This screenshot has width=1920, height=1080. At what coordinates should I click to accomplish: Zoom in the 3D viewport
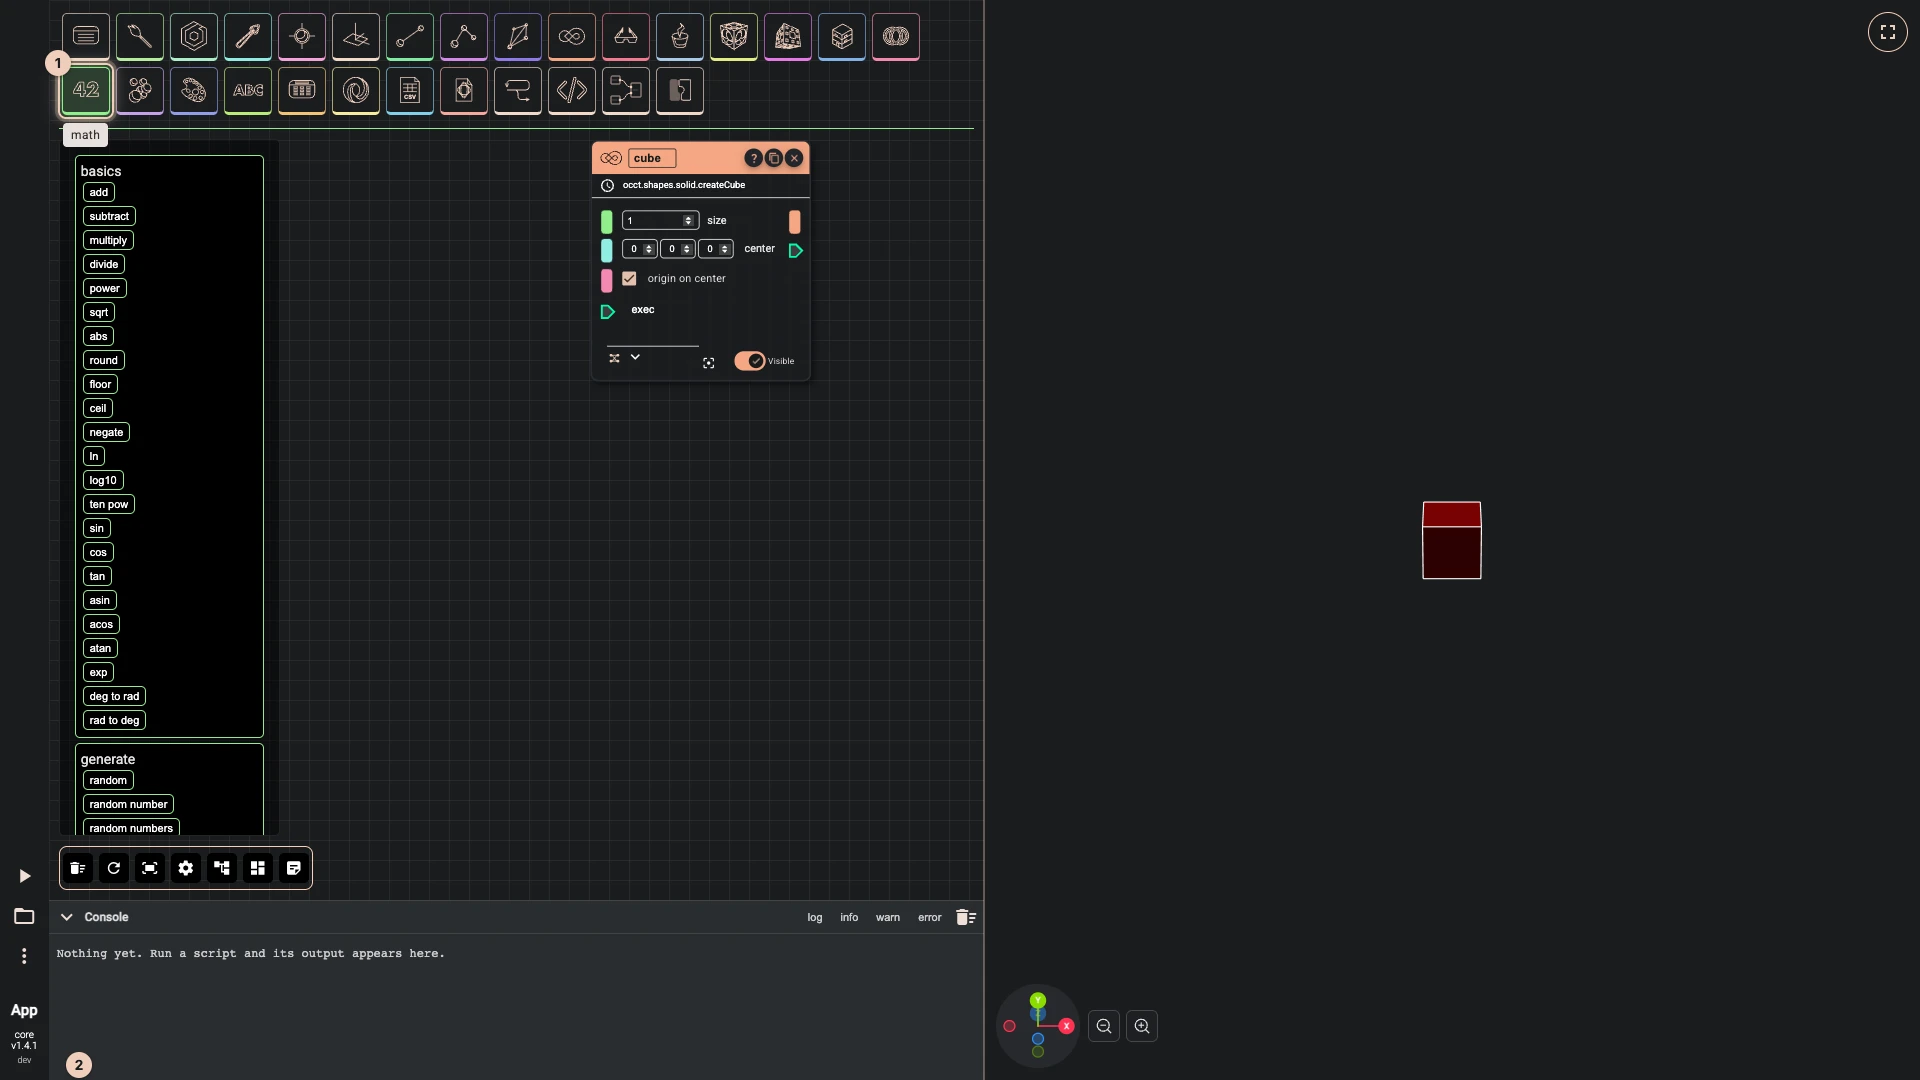1142,1026
